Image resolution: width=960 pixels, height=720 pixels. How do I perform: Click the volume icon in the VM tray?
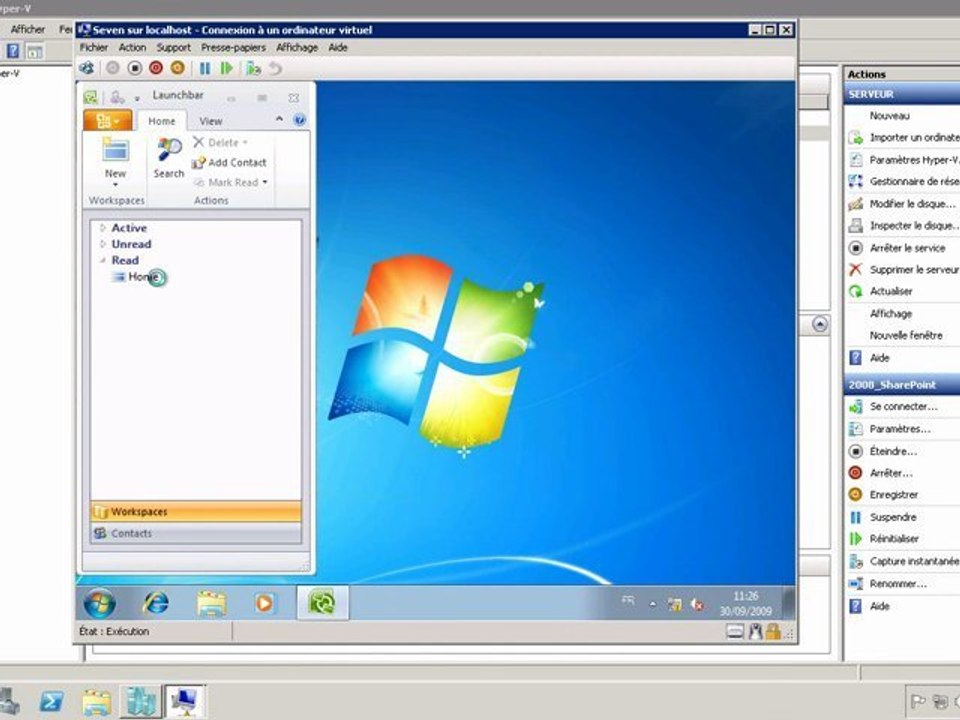coord(697,604)
